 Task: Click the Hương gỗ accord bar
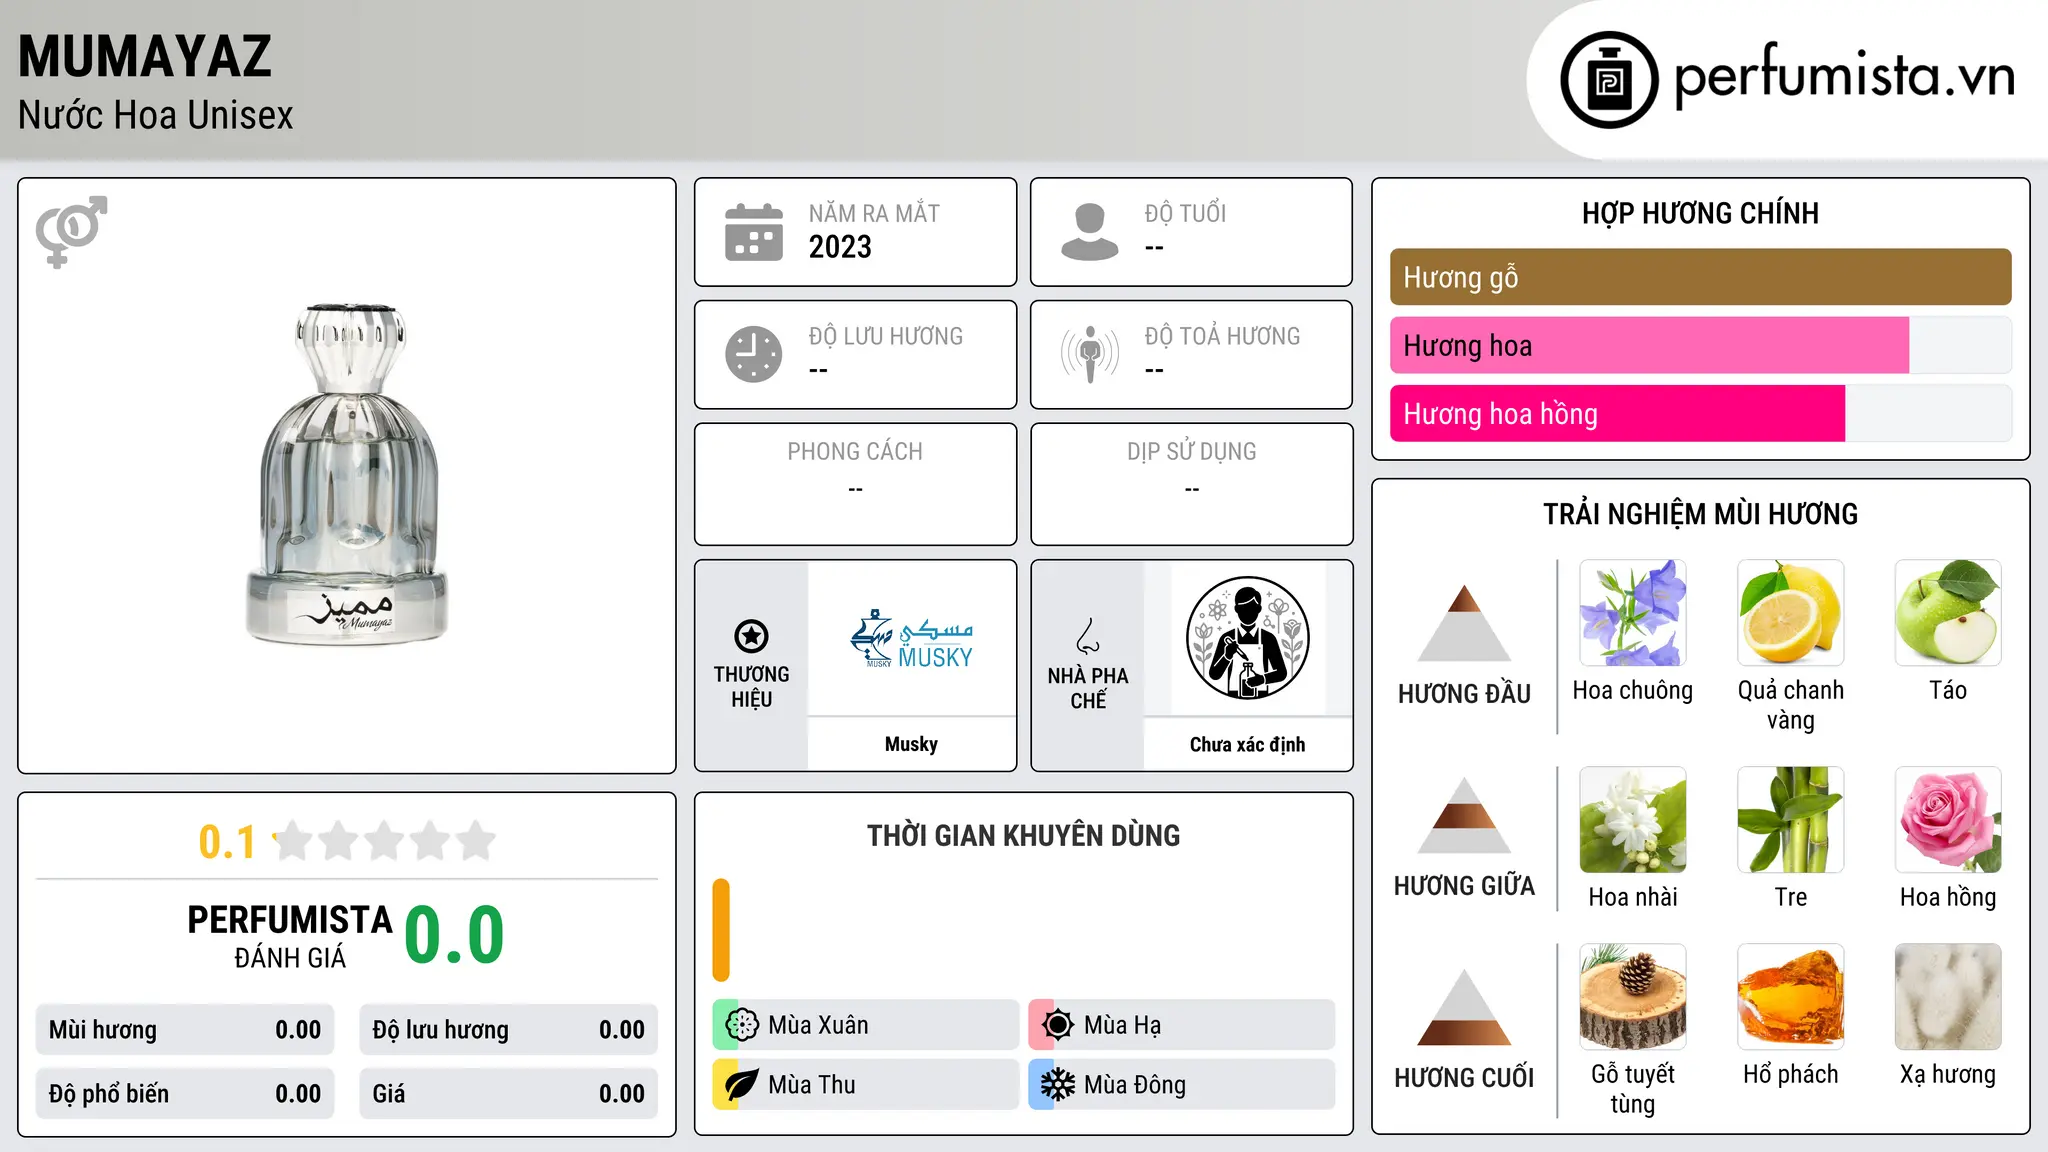click(x=1700, y=277)
